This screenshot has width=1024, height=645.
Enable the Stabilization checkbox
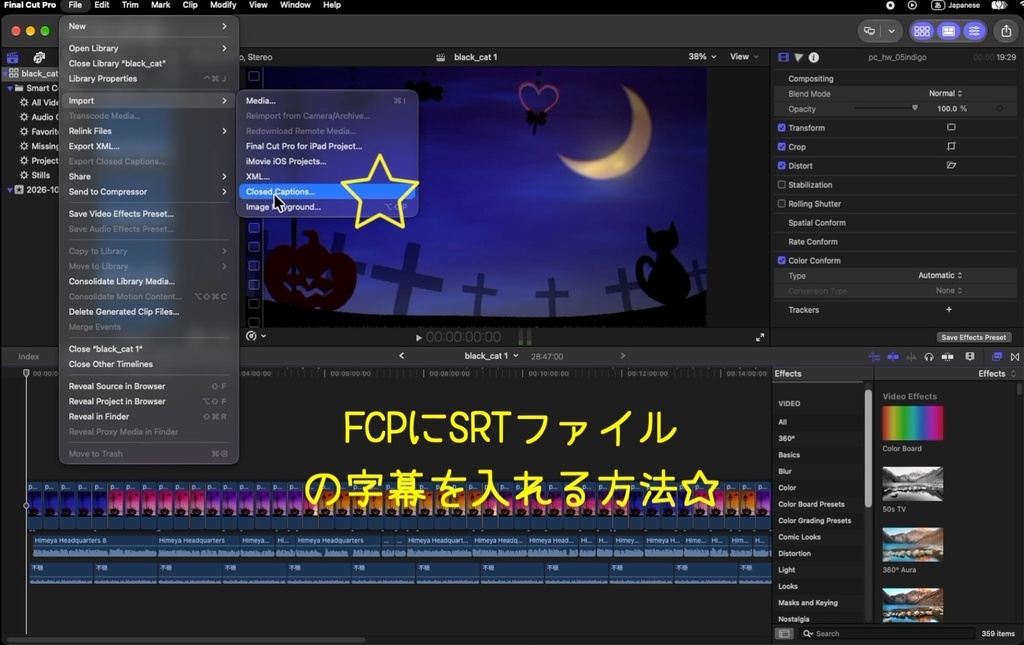782,184
